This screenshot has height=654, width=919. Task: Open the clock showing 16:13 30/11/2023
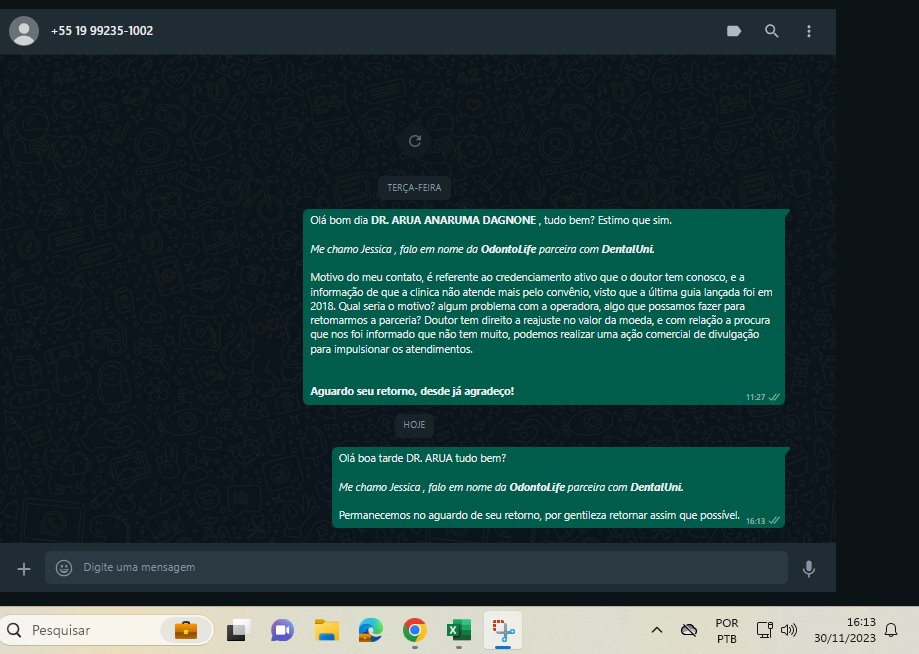[x=845, y=631]
